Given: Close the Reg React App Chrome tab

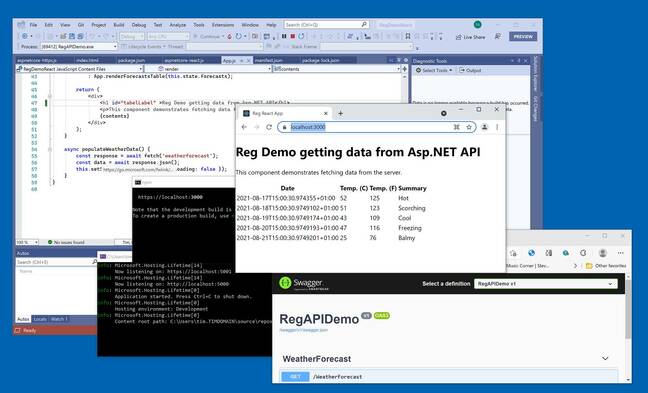Looking at the screenshot, I should coord(325,113).
